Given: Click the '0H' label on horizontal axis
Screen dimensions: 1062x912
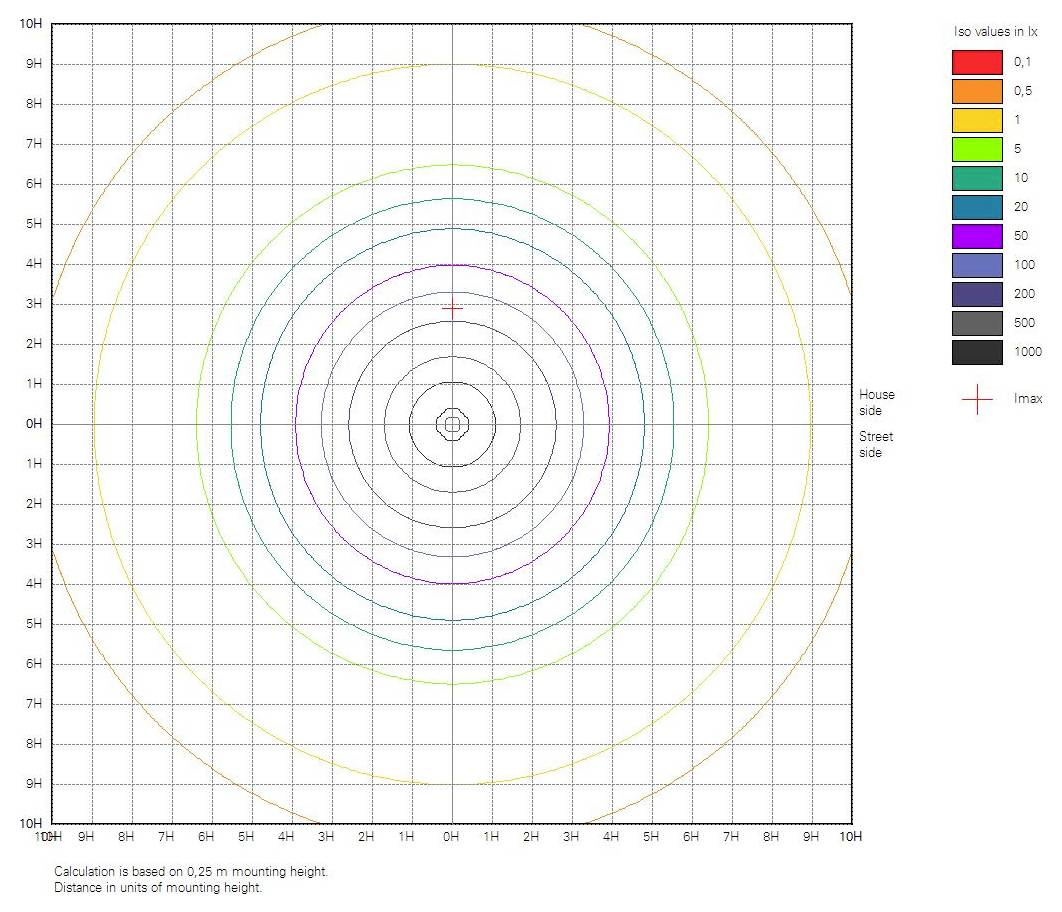Looking at the screenshot, I should click(x=451, y=837).
